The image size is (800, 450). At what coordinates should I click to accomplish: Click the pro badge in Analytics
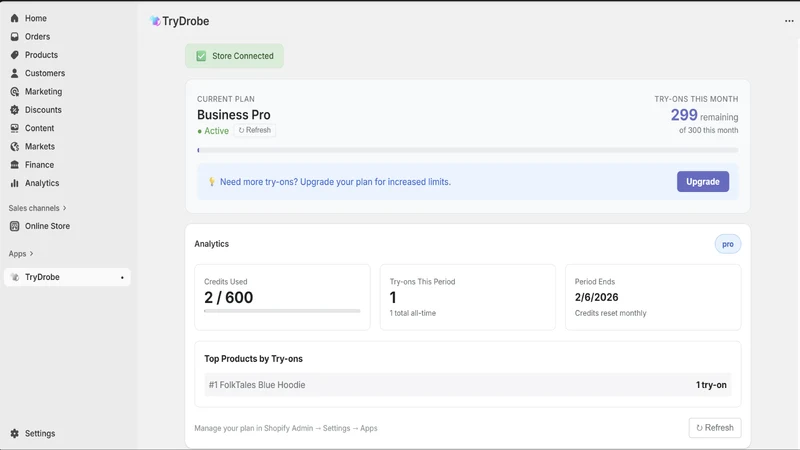point(728,244)
